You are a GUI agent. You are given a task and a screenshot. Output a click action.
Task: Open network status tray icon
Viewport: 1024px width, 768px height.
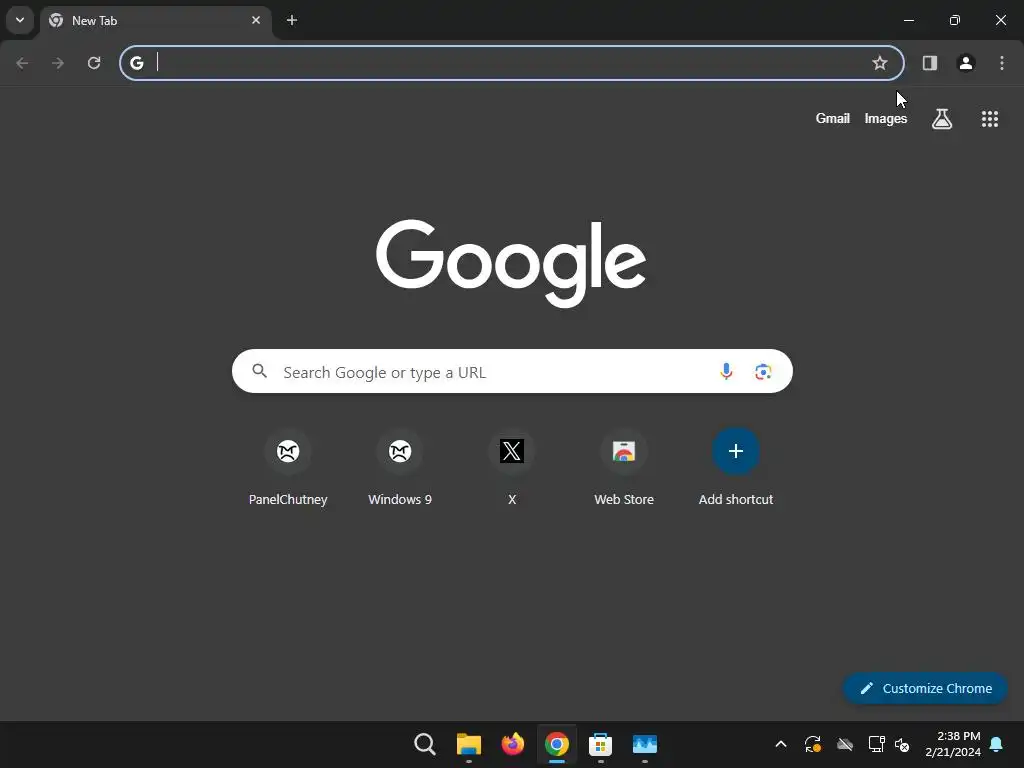point(876,744)
